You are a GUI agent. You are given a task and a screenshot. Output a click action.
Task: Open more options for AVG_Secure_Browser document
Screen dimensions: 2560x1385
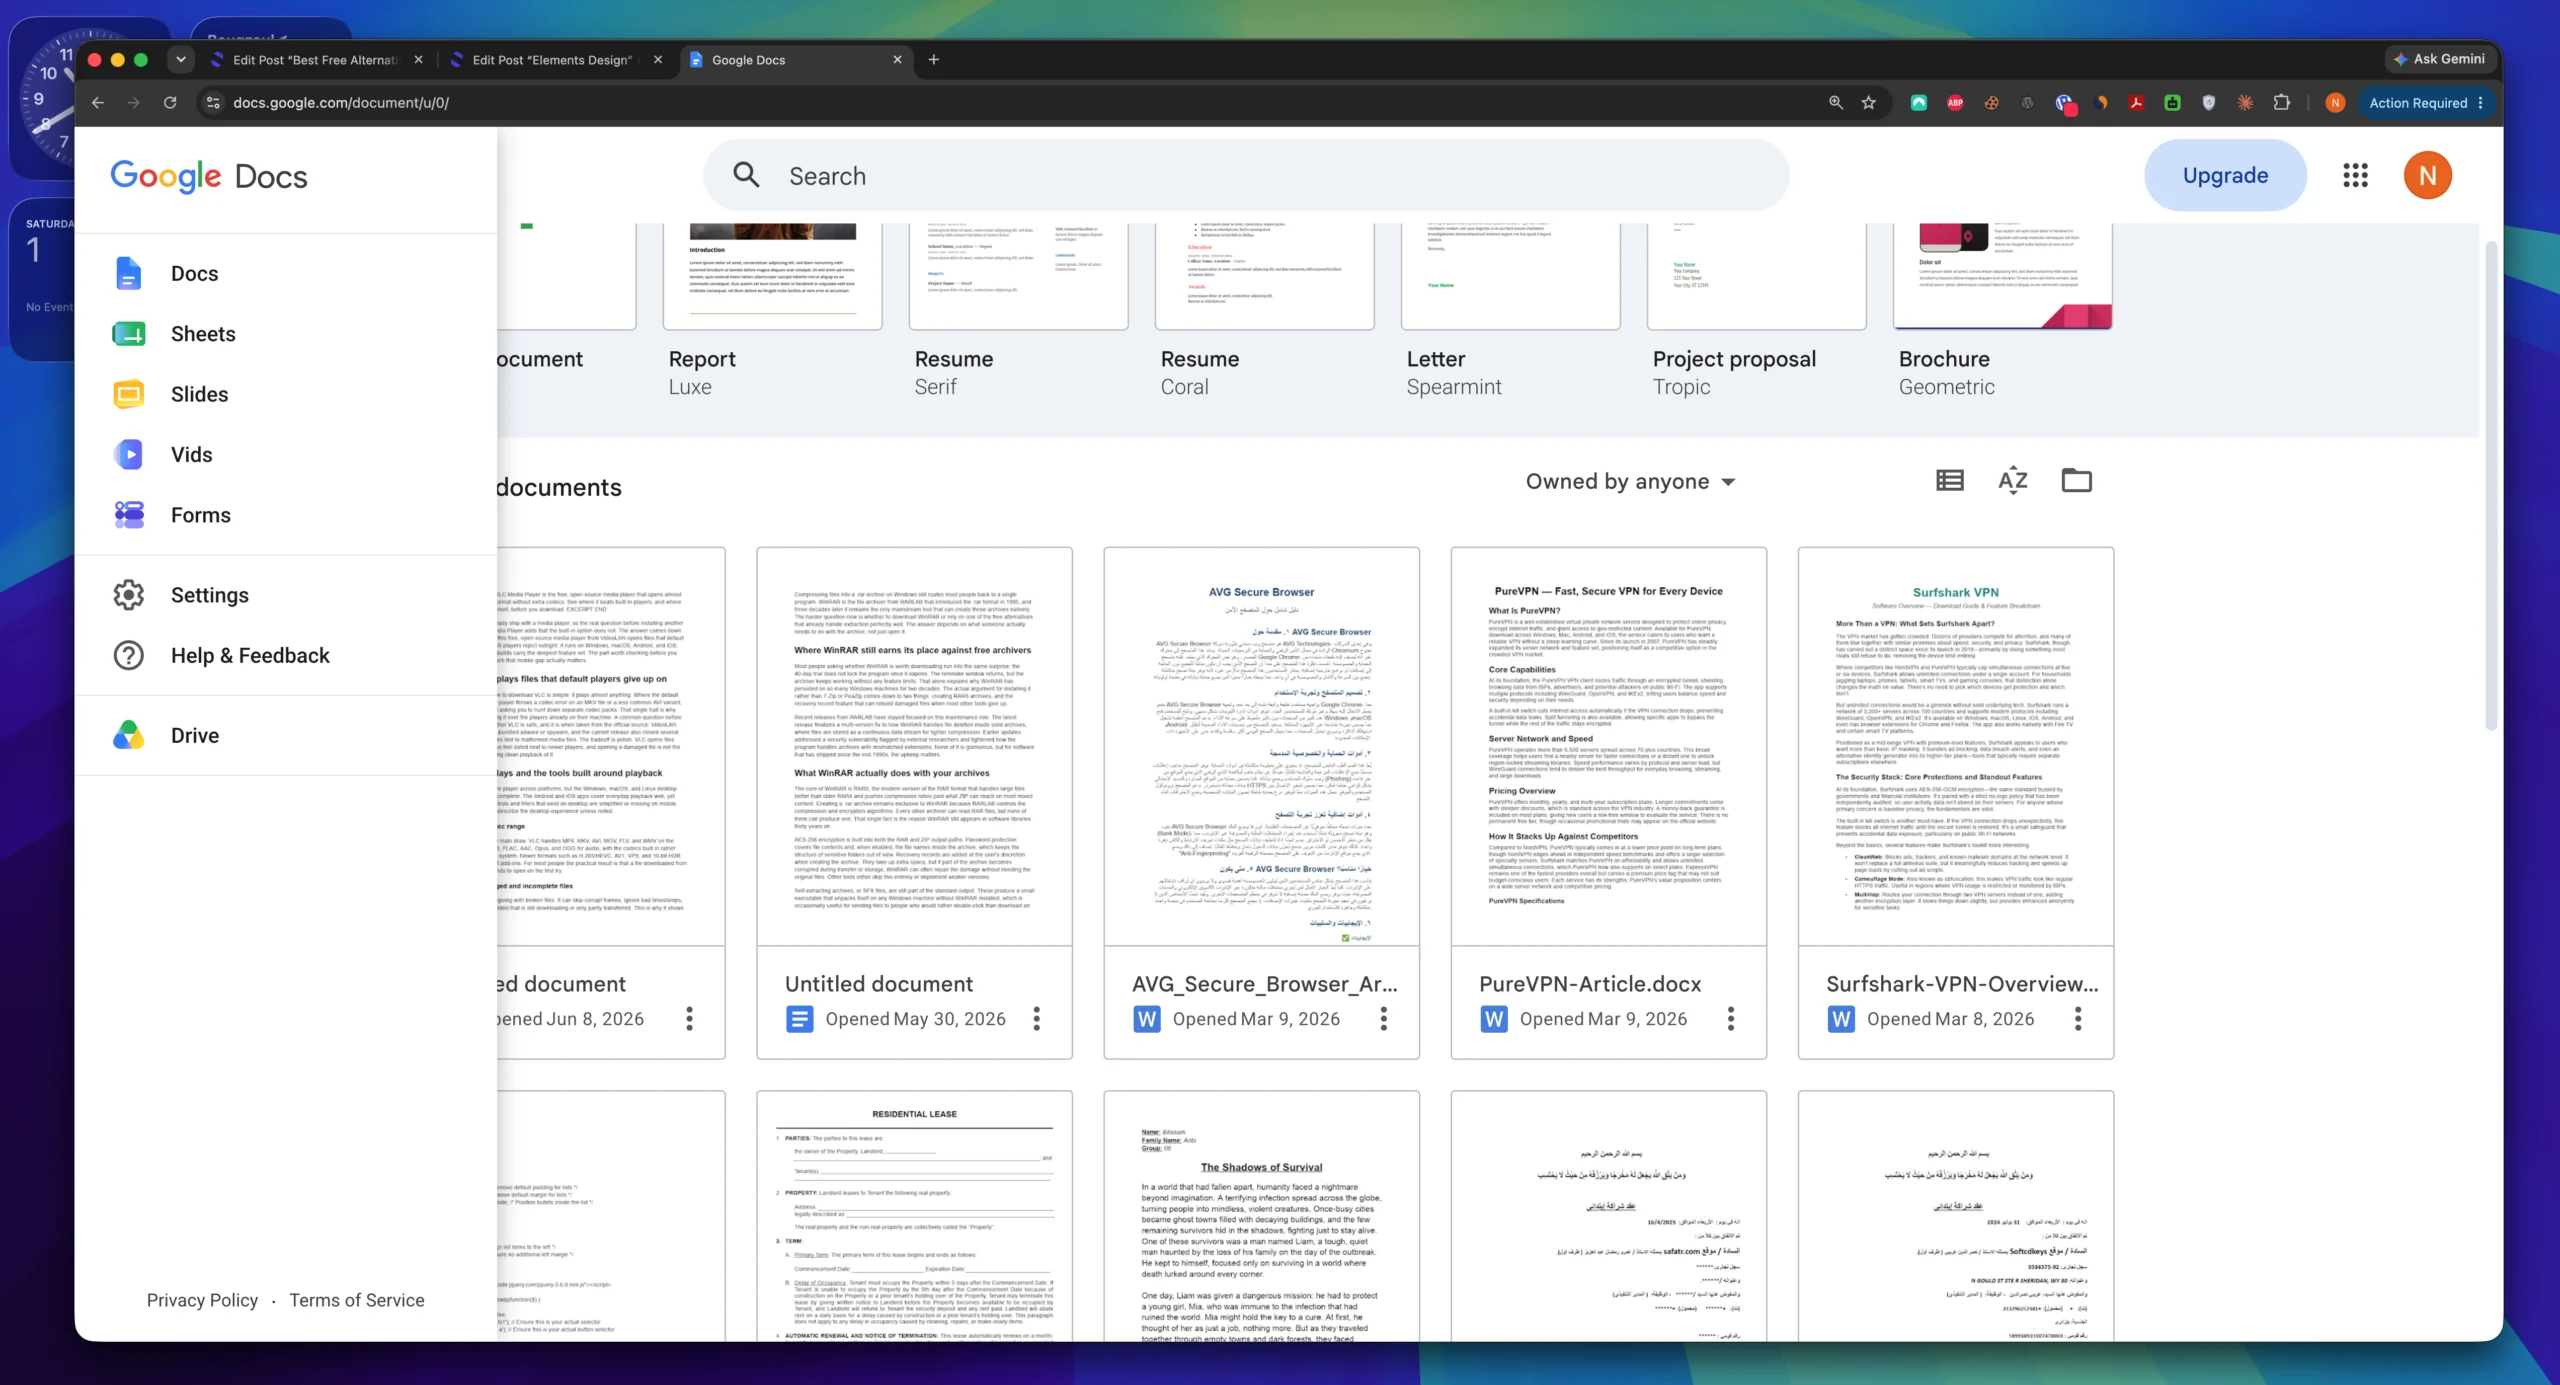point(1383,1019)
